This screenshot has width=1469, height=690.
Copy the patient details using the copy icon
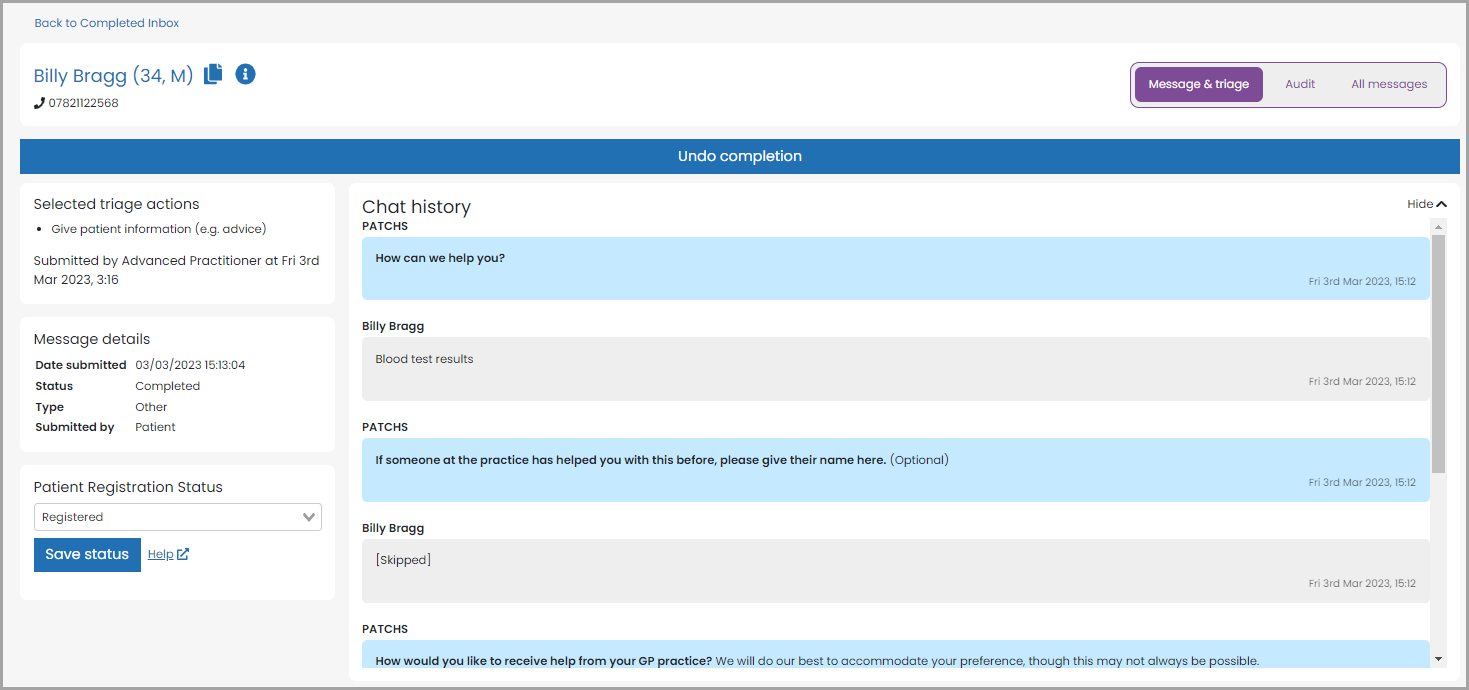click(x=212, y=74)
